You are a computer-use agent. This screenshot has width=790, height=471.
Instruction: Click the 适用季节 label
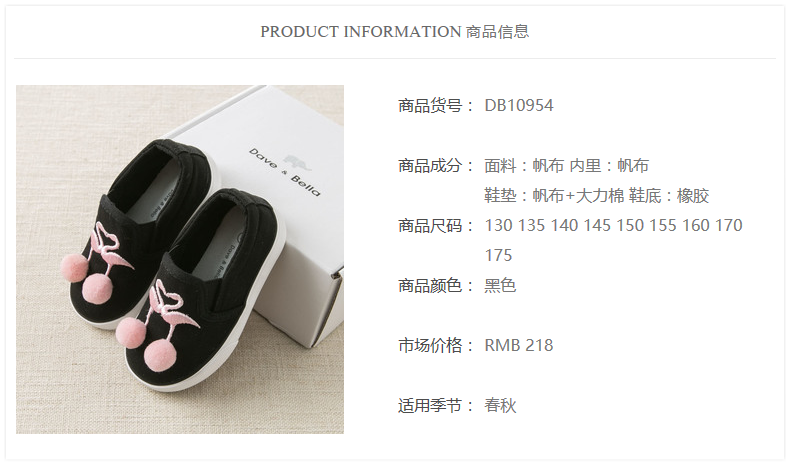tap(430, 406)
